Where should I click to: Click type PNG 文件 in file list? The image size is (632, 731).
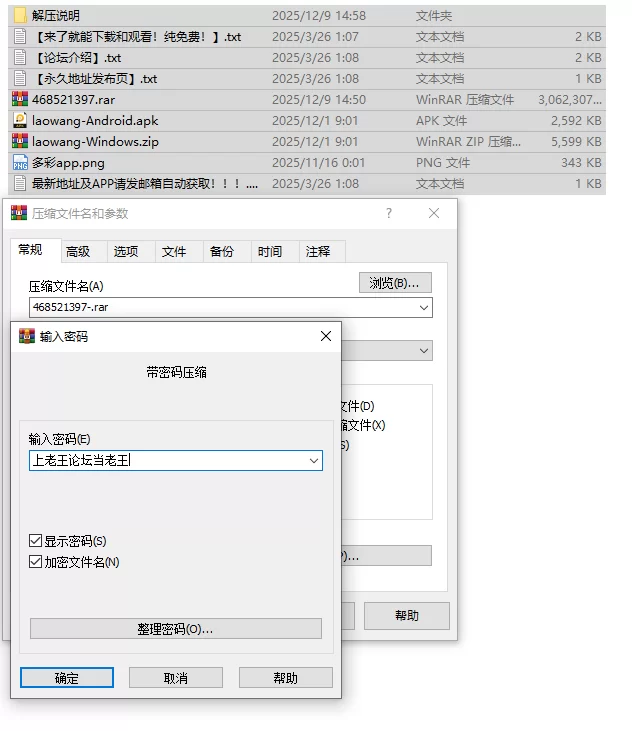tap(443, 163)
